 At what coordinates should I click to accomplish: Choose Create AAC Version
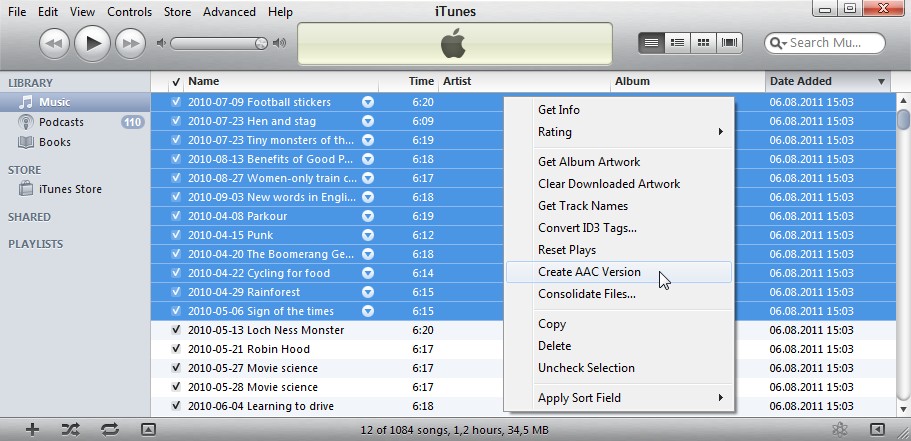point(619,272)
